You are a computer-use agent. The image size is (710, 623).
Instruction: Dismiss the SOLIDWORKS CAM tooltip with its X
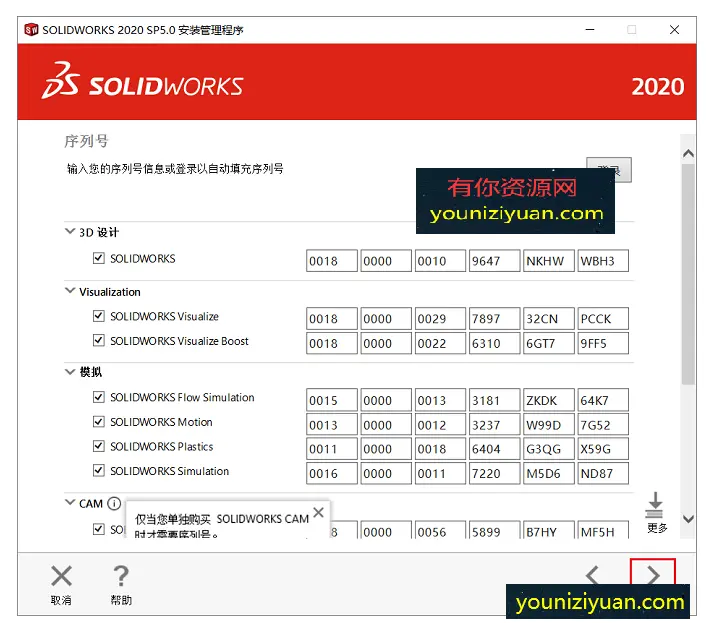[318, 512]
